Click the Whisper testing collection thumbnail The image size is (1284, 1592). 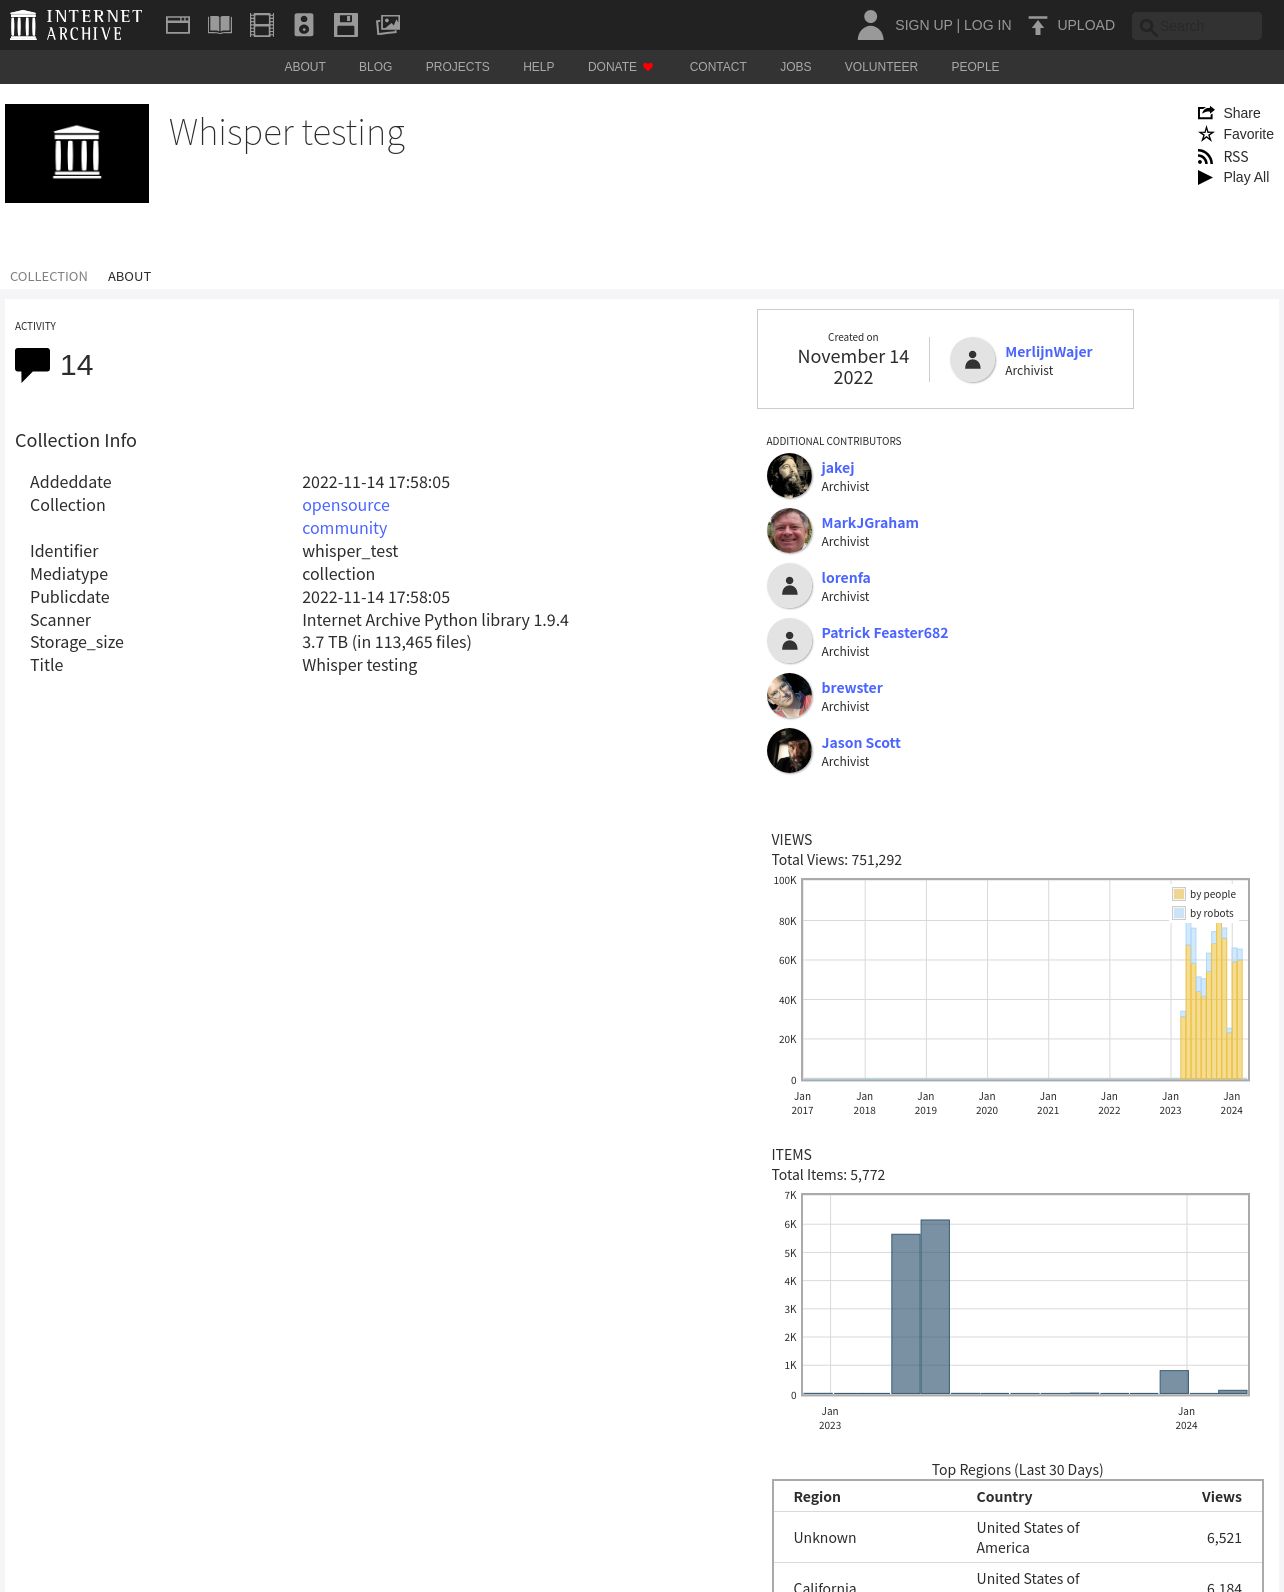point(77,153)
